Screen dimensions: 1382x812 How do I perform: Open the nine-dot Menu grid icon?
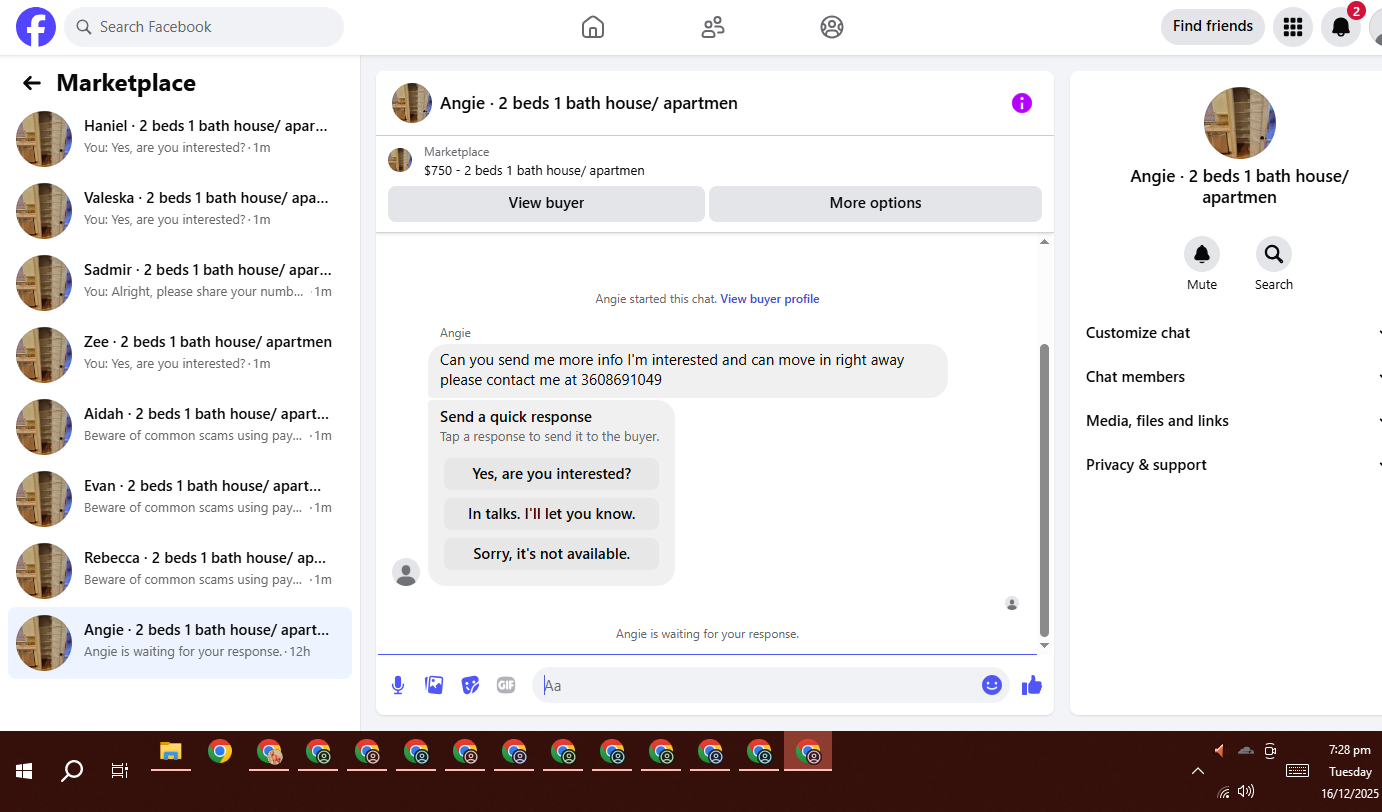tap(1293, 27)
